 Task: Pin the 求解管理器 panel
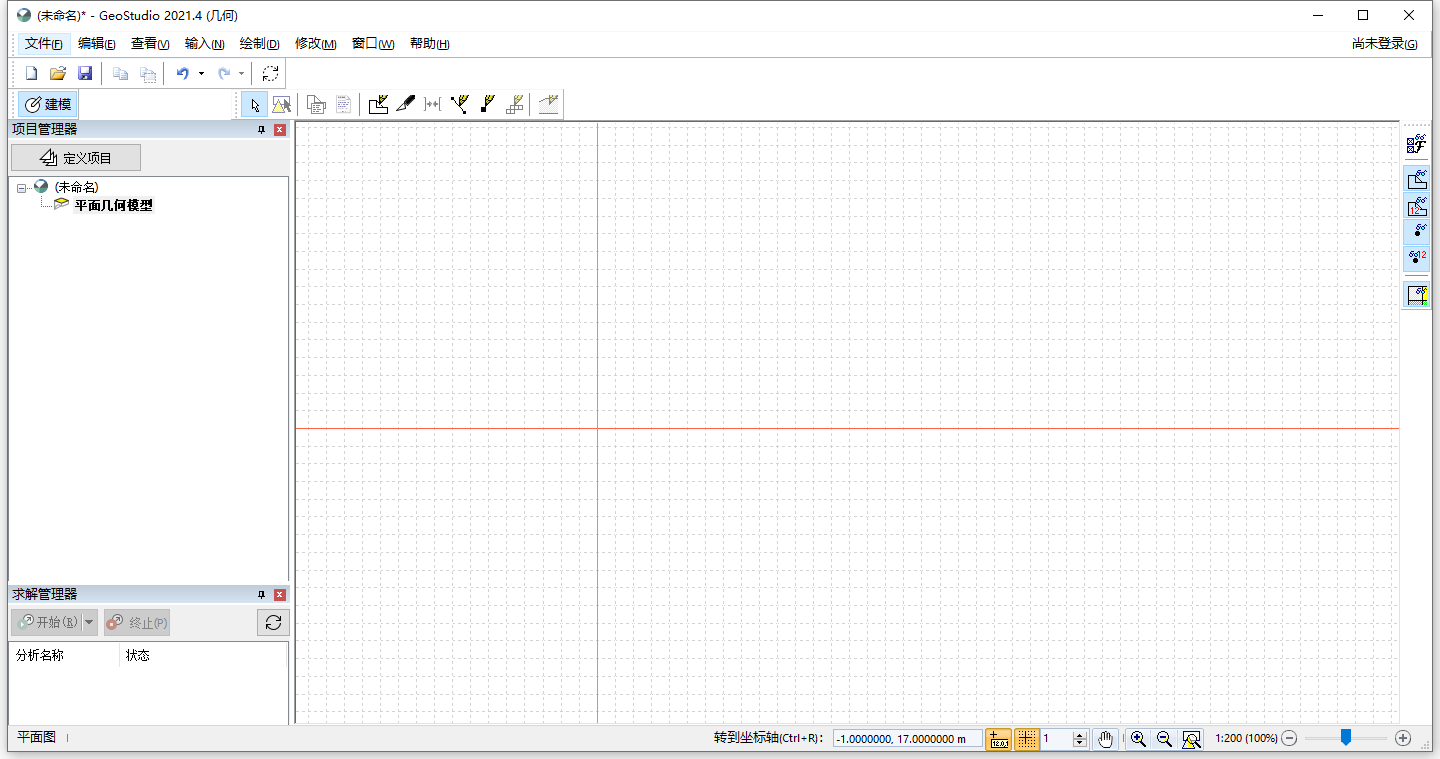pos(262,595)
